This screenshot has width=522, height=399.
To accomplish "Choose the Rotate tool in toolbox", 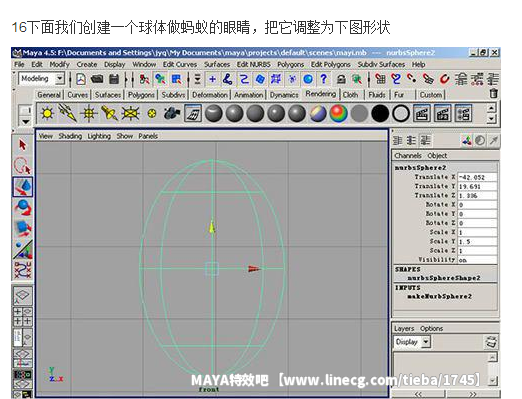I will (x=22, y=207).
